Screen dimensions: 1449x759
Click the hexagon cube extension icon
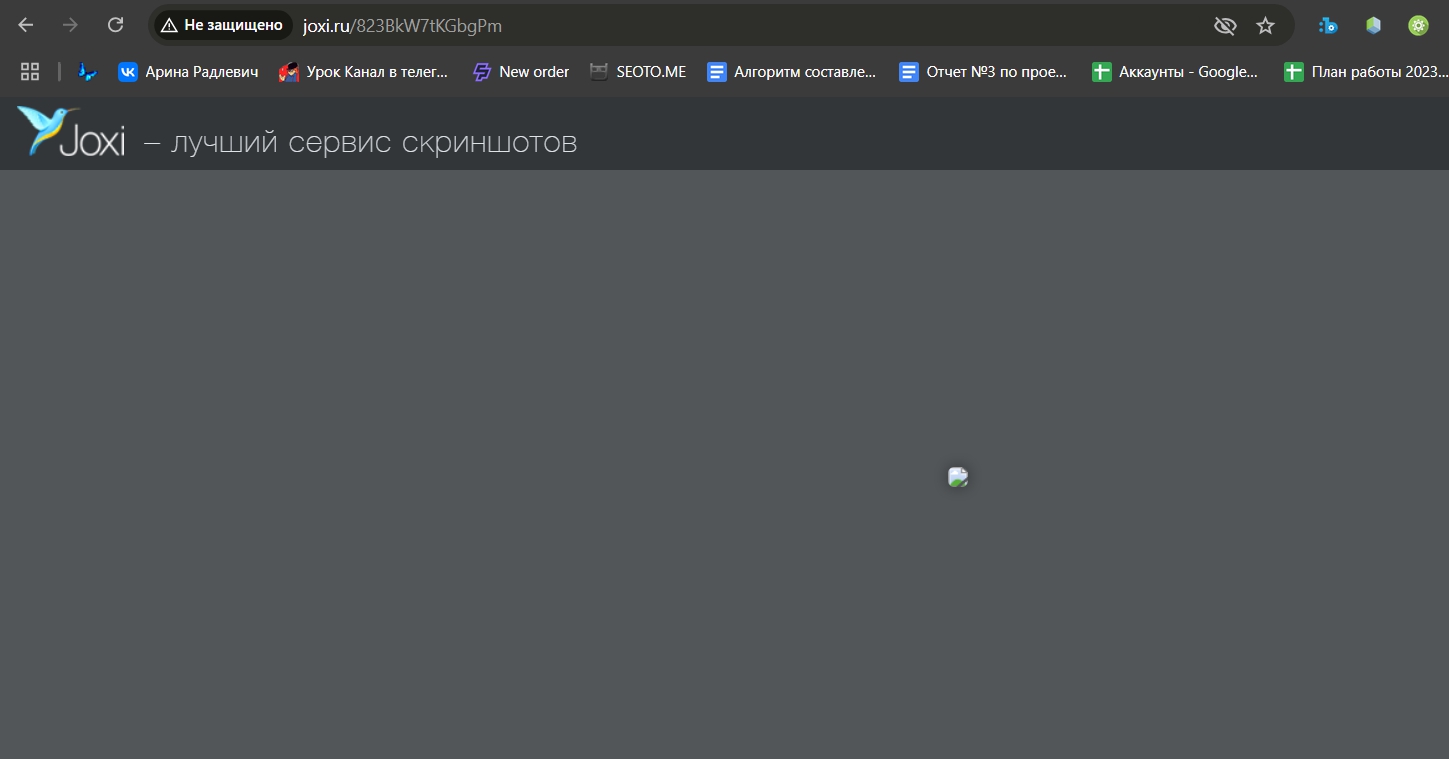1373,26
